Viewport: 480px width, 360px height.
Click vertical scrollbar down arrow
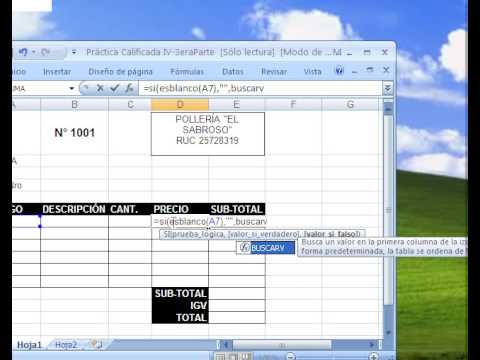(388, 332)
